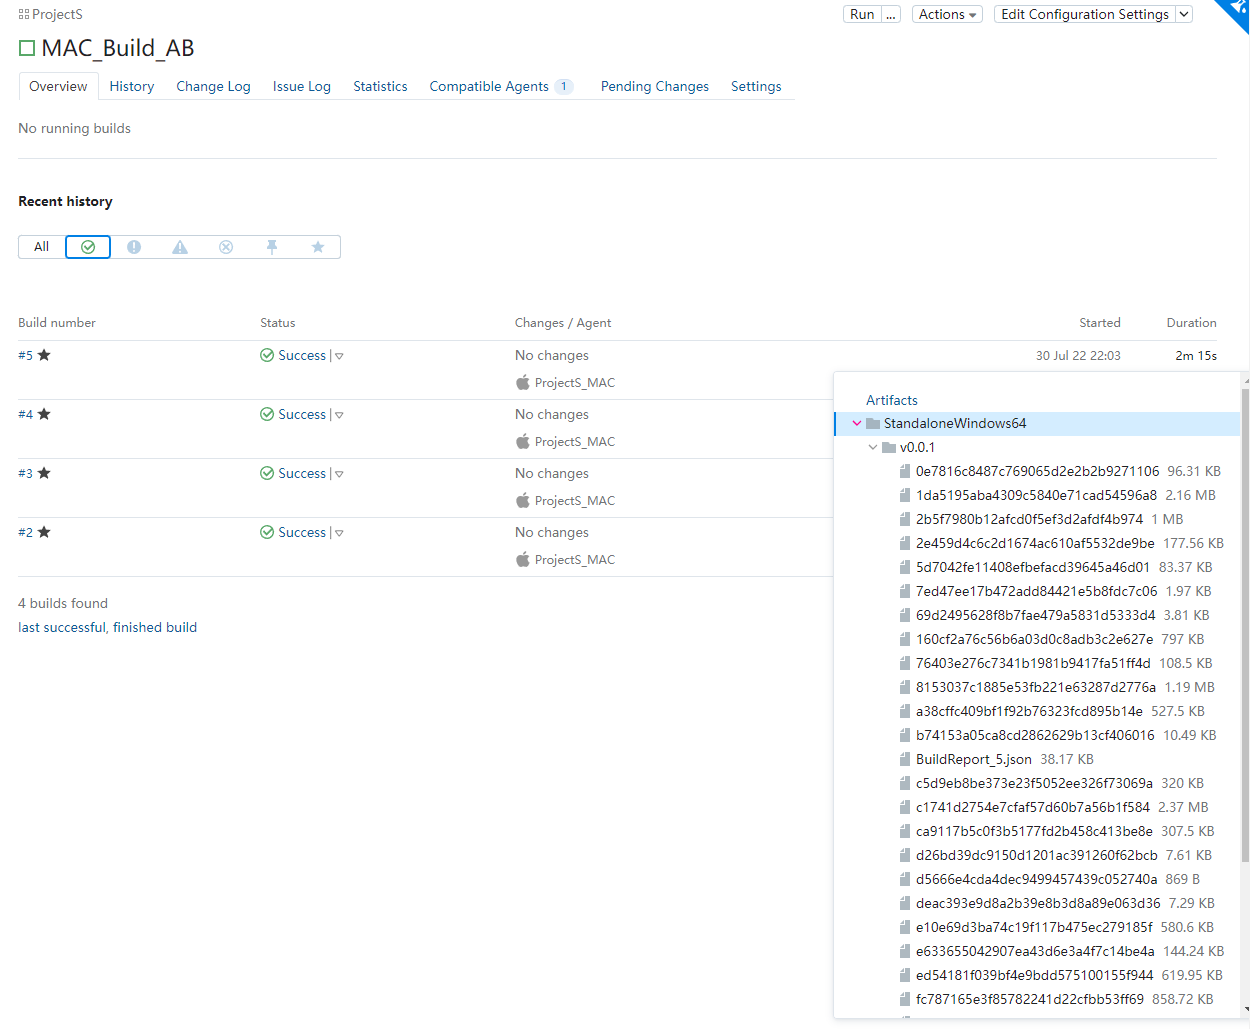Filter history by warning triangle icon

(x=180, y=247)
